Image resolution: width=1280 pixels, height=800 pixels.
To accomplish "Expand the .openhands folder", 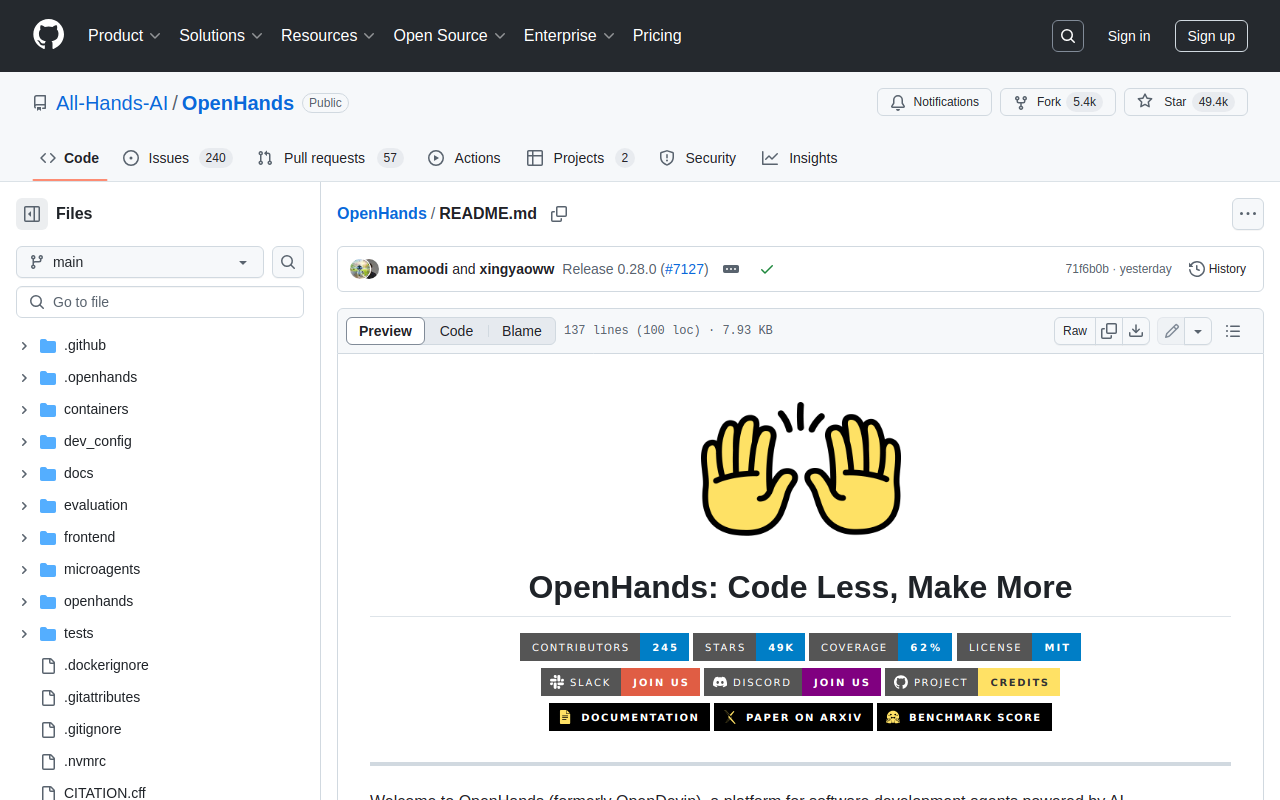I will point(24,377).
